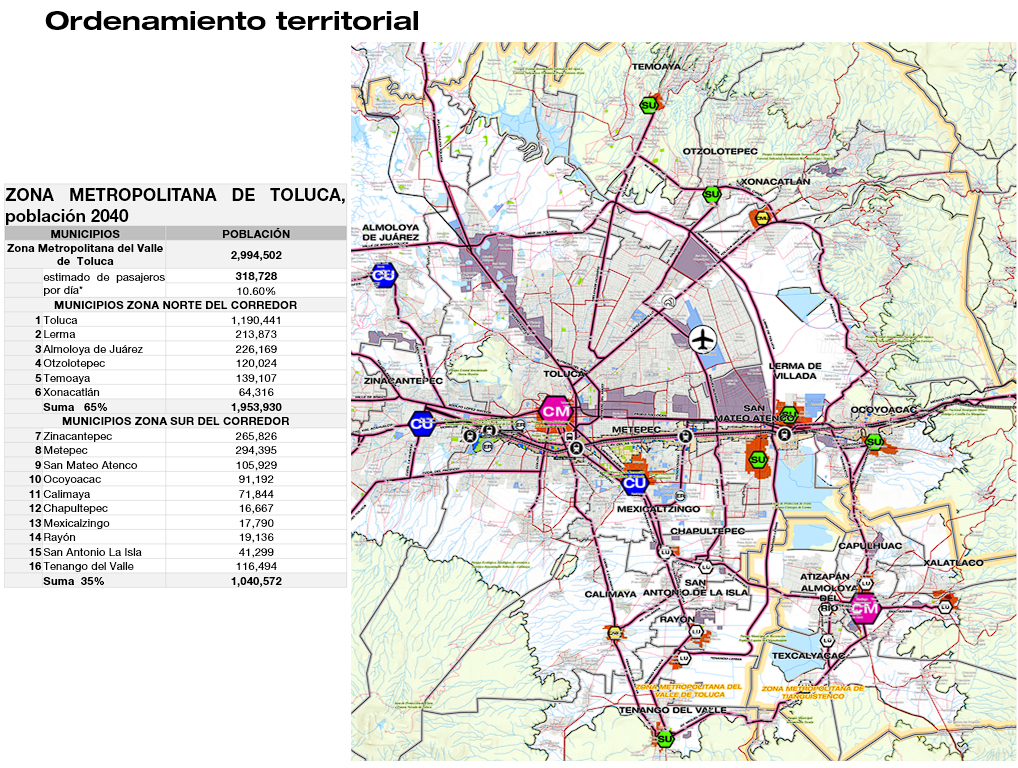Image resolution: width=1018 pixels, height=768 pixels.
Task: Click the LU hexagon above Texcalyacac label
Action: coord(827,640)
